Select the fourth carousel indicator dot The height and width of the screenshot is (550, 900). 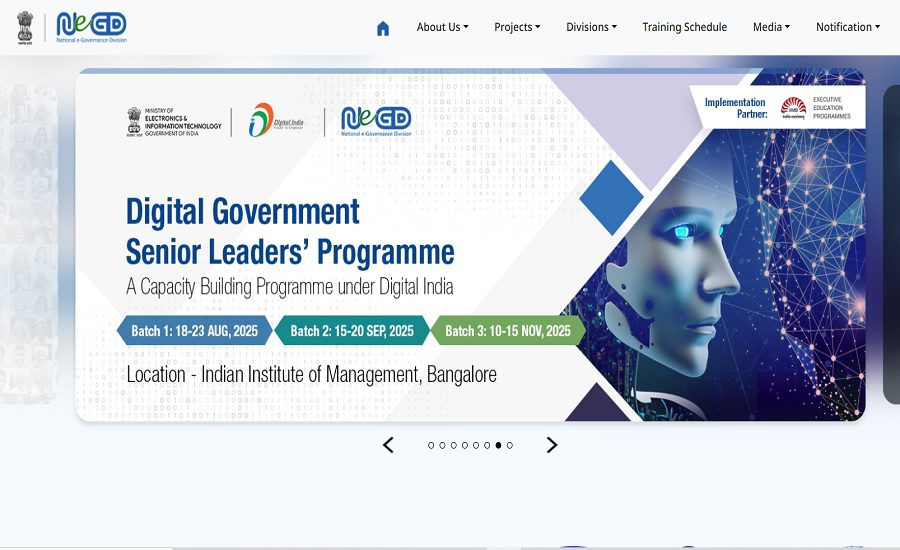[x=465, y=446]
